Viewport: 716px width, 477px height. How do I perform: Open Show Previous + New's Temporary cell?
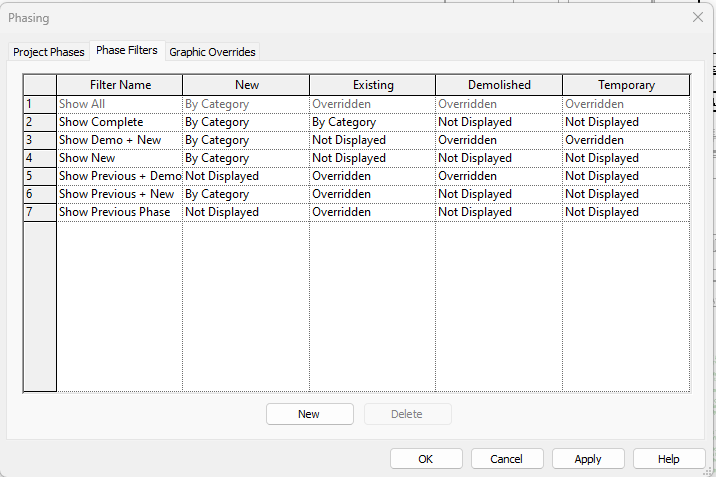(x=626, y=194)
